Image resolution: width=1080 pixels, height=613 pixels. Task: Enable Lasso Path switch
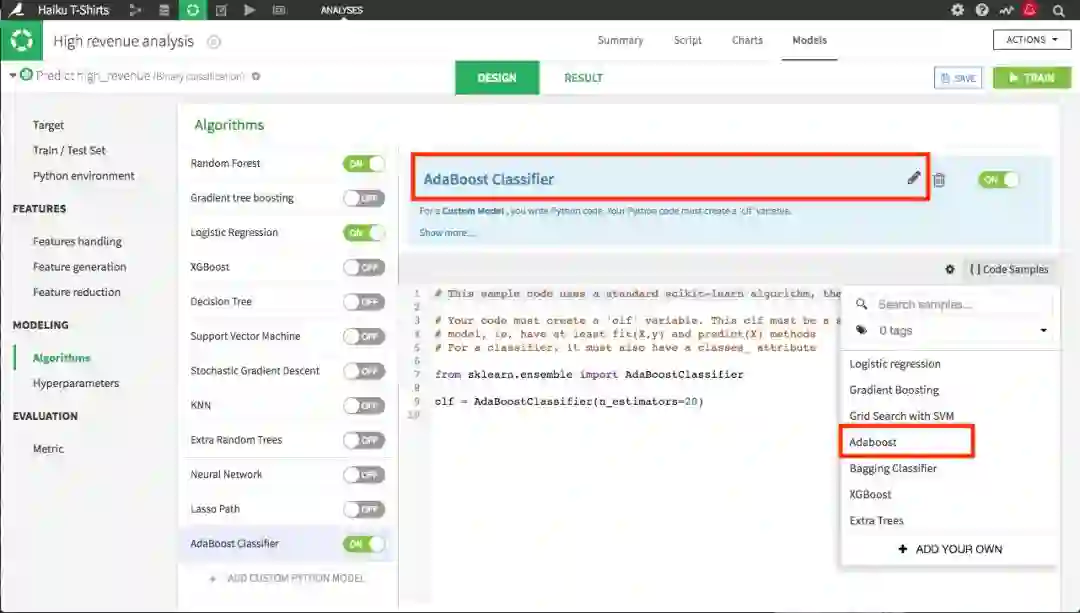[x=364, y=509]
